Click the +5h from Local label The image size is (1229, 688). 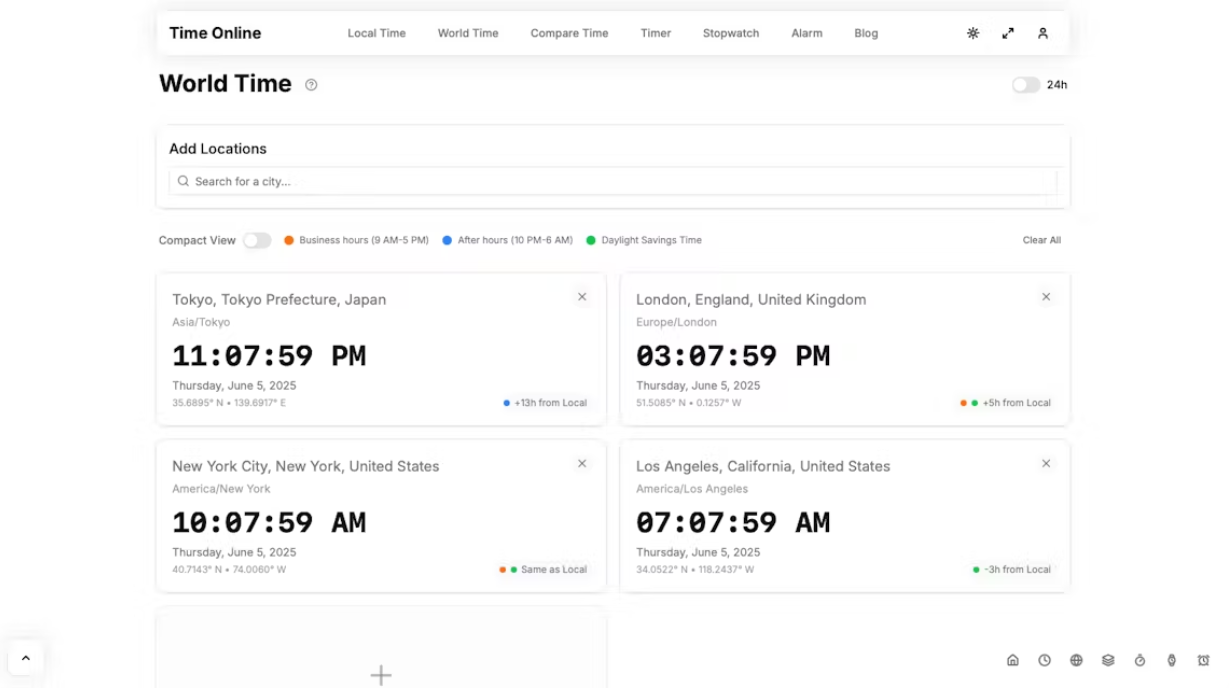coord(1017,403)
